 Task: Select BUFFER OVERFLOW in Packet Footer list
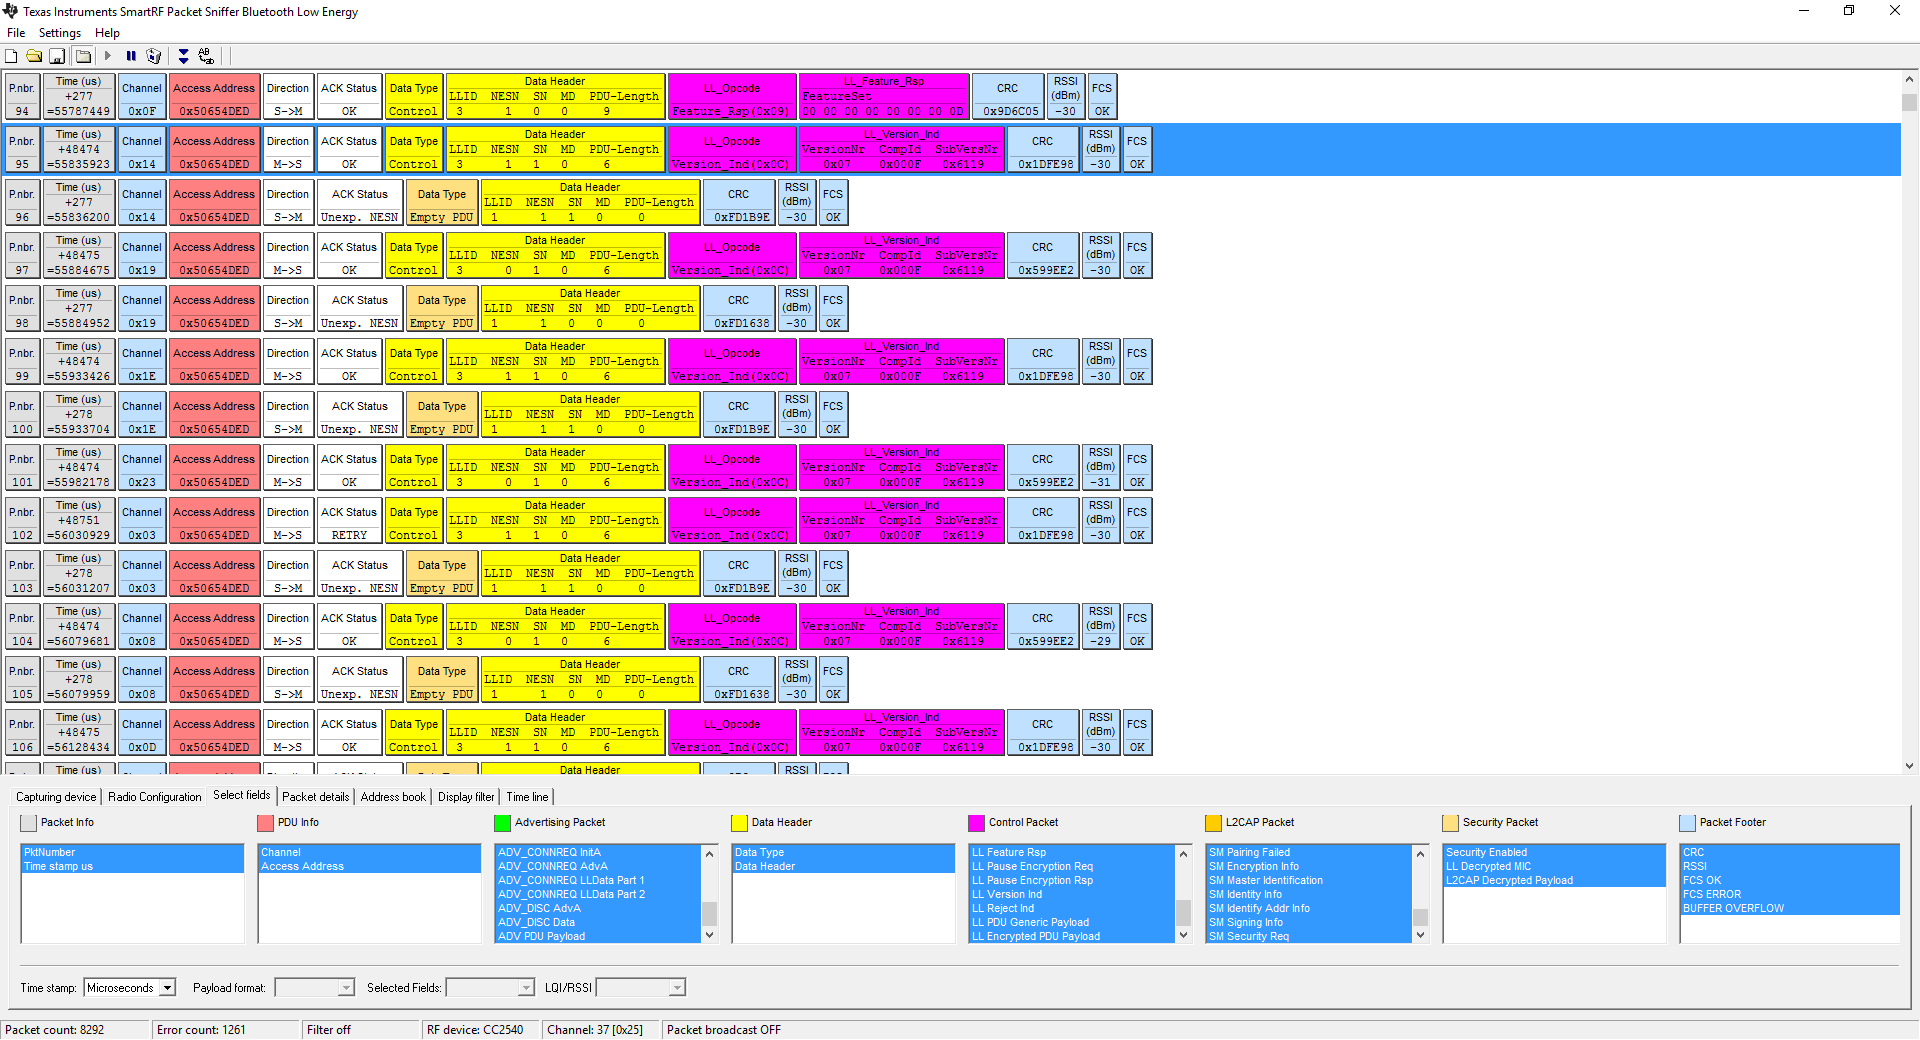tap(1790, 909)
